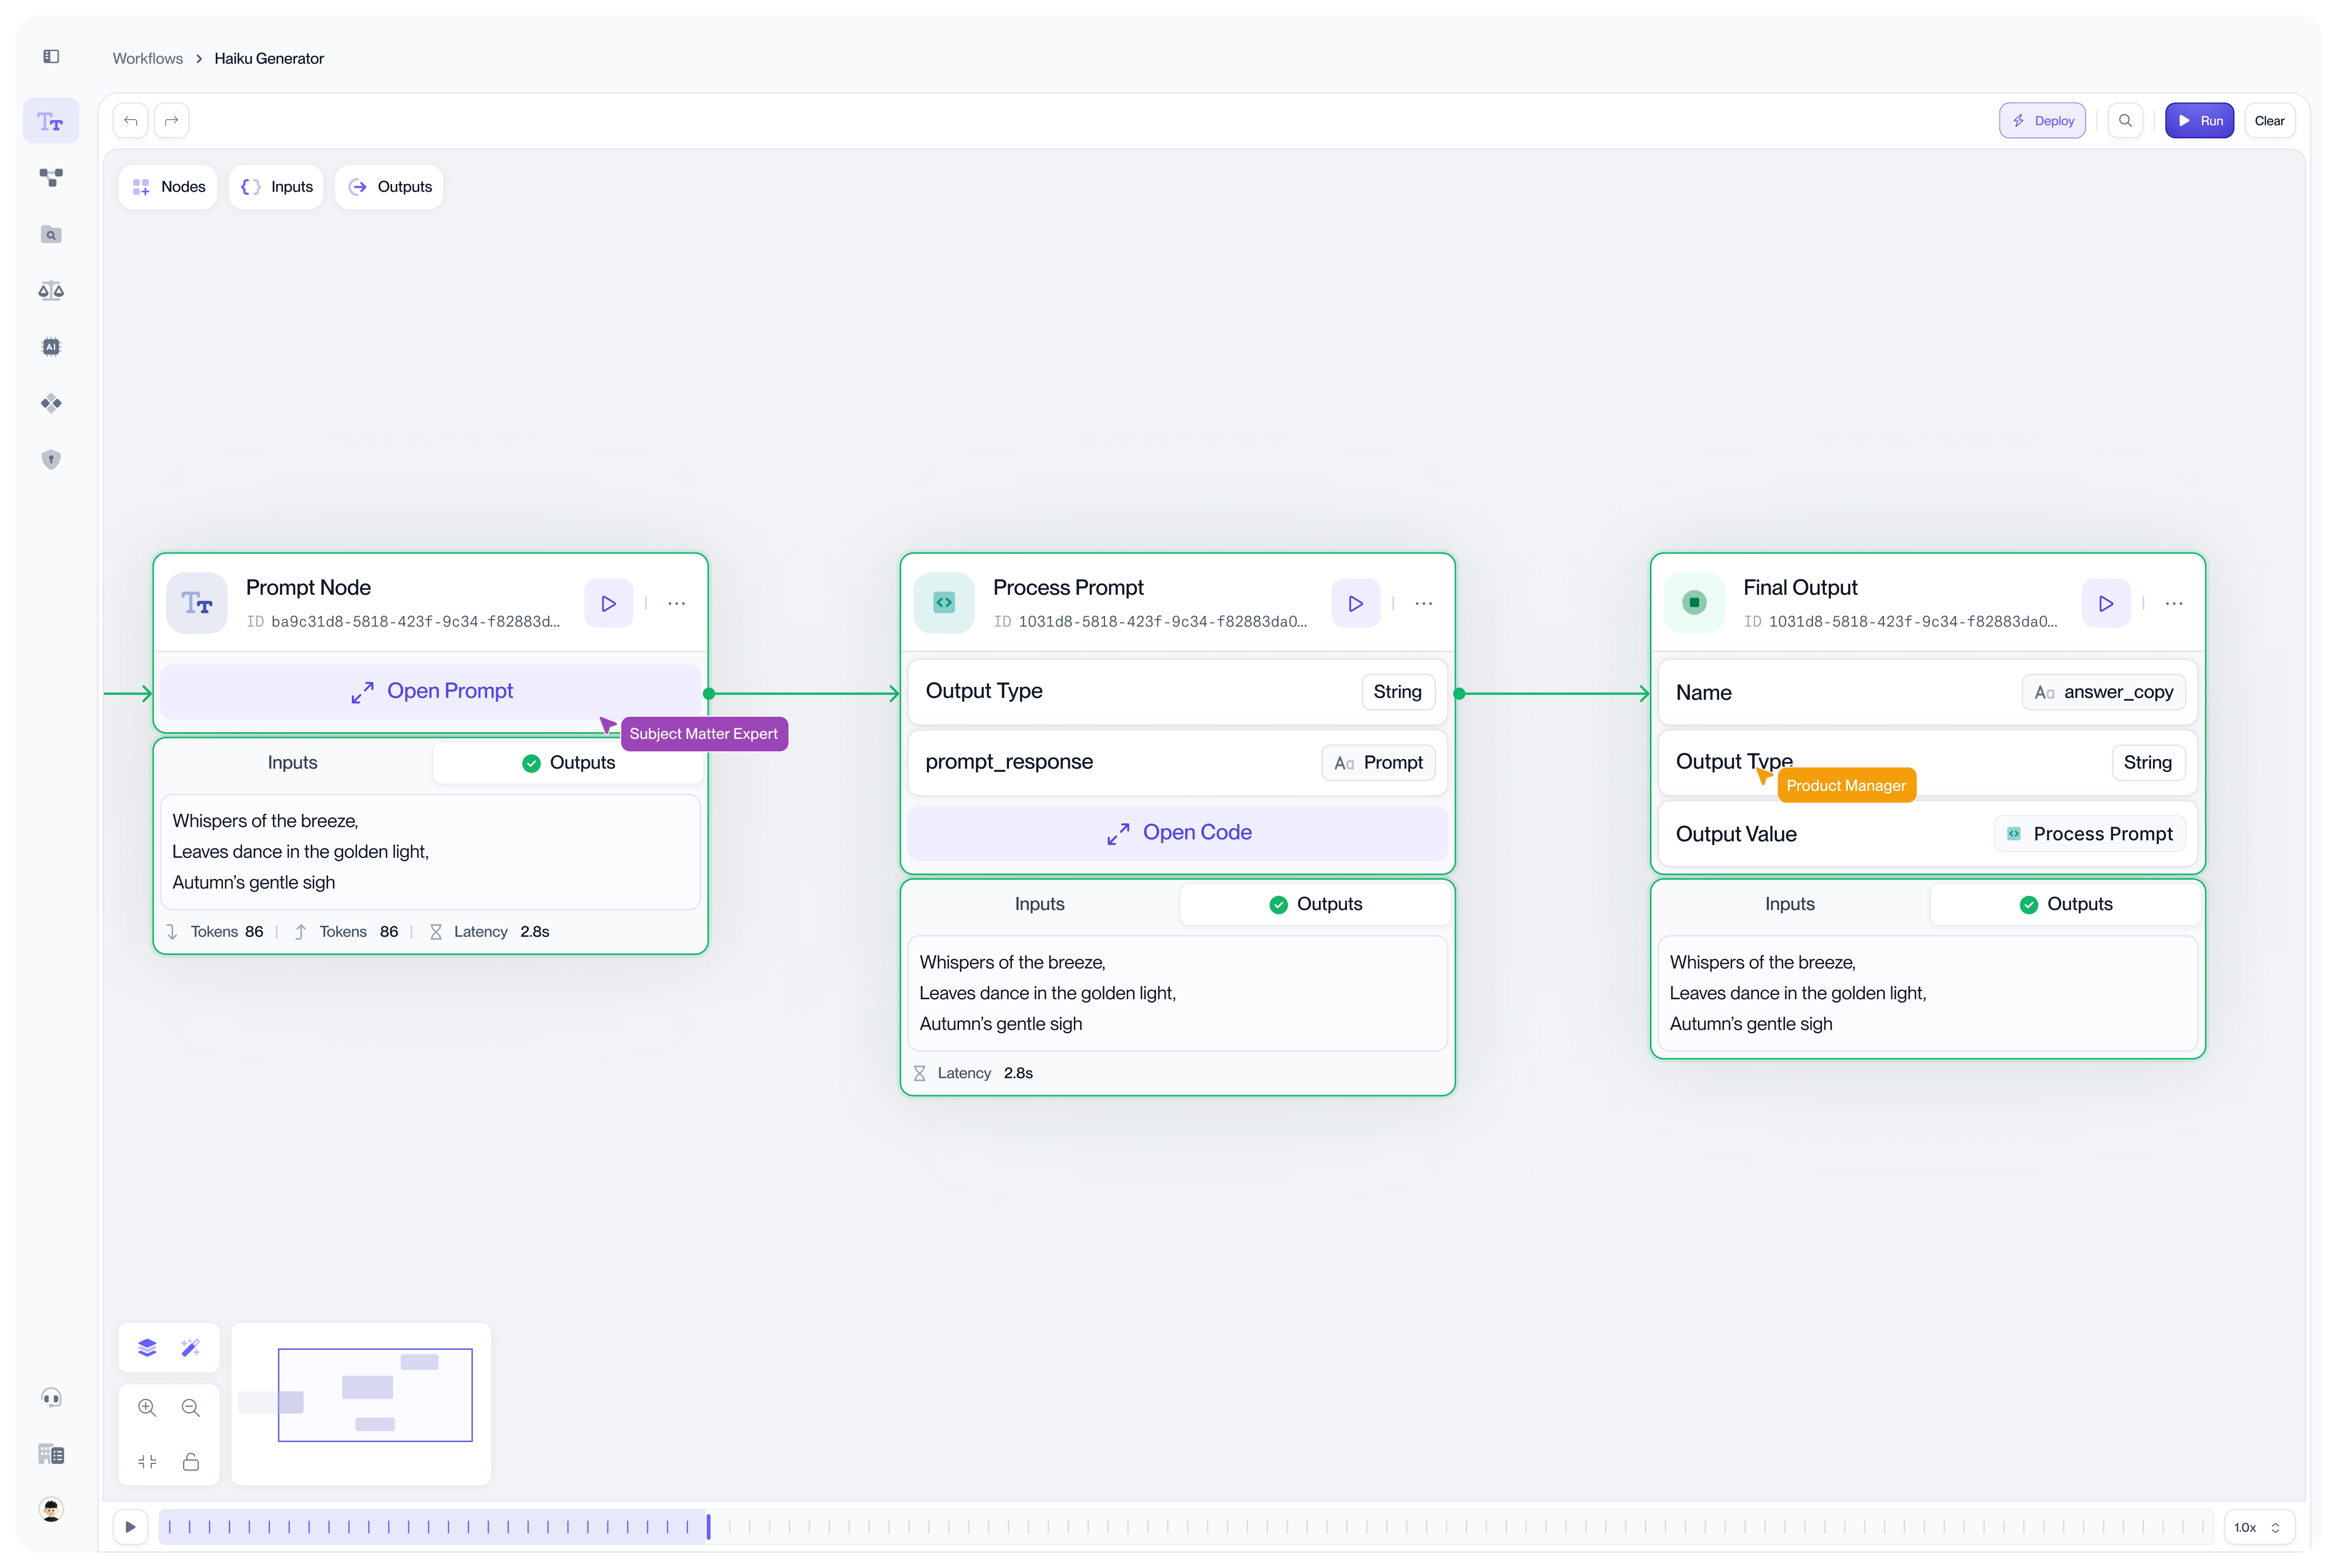Screen dimensions: 2337x1568
Task: Click the undo arrow in toolbar
Action: [x=131, y=121]
